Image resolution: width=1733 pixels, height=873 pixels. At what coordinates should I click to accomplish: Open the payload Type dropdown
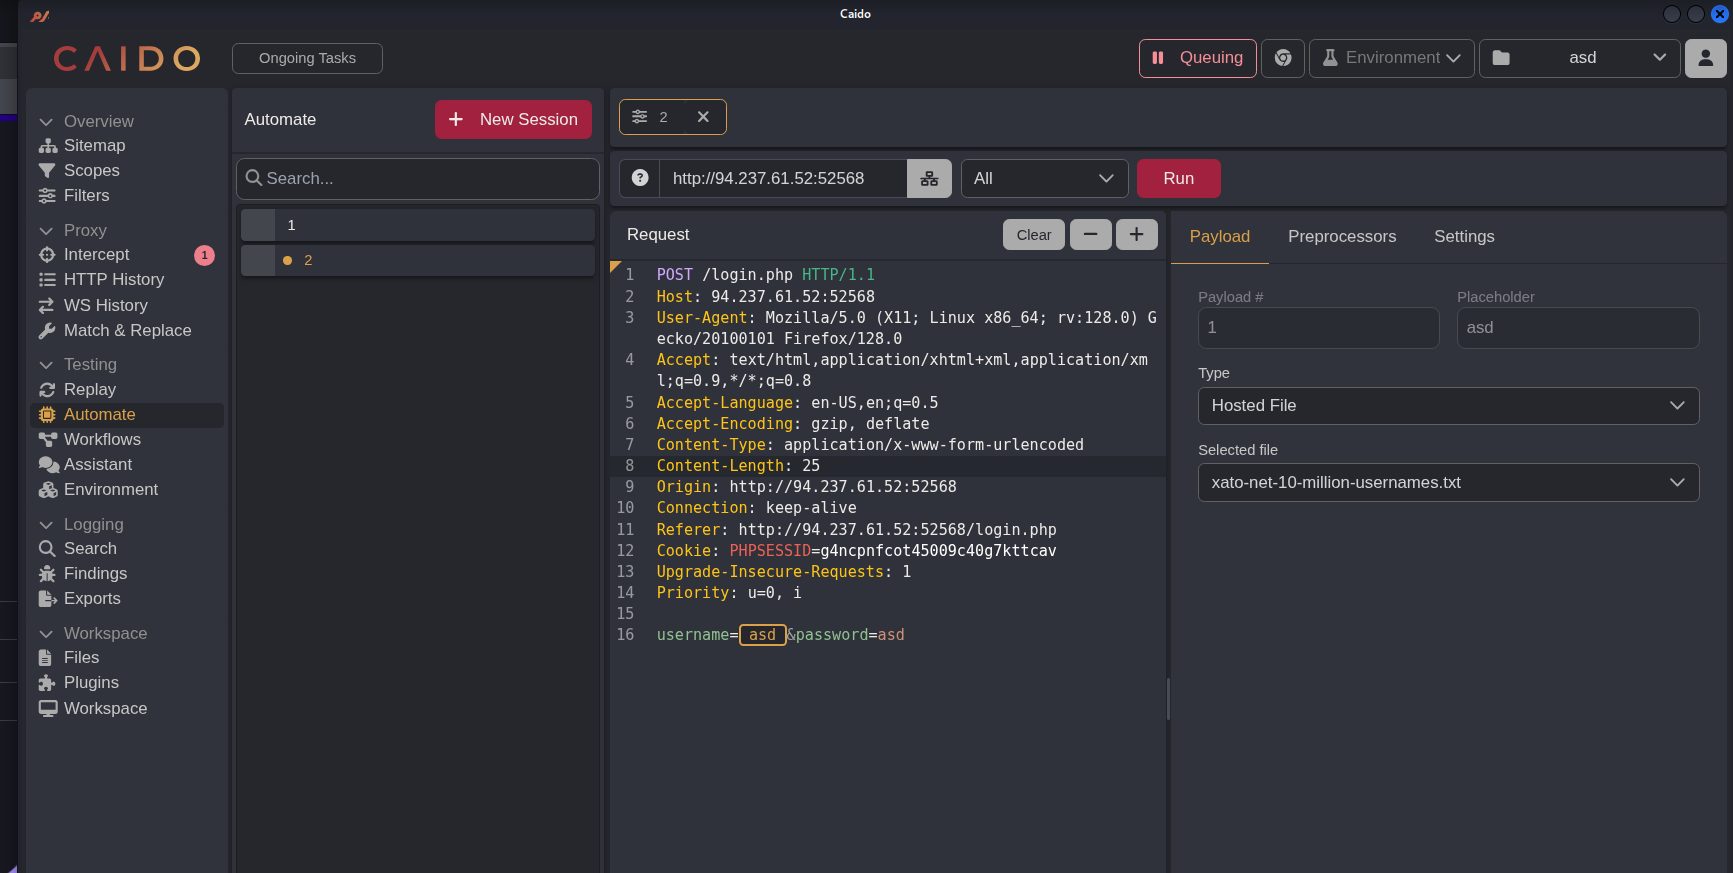[1447, 406]
